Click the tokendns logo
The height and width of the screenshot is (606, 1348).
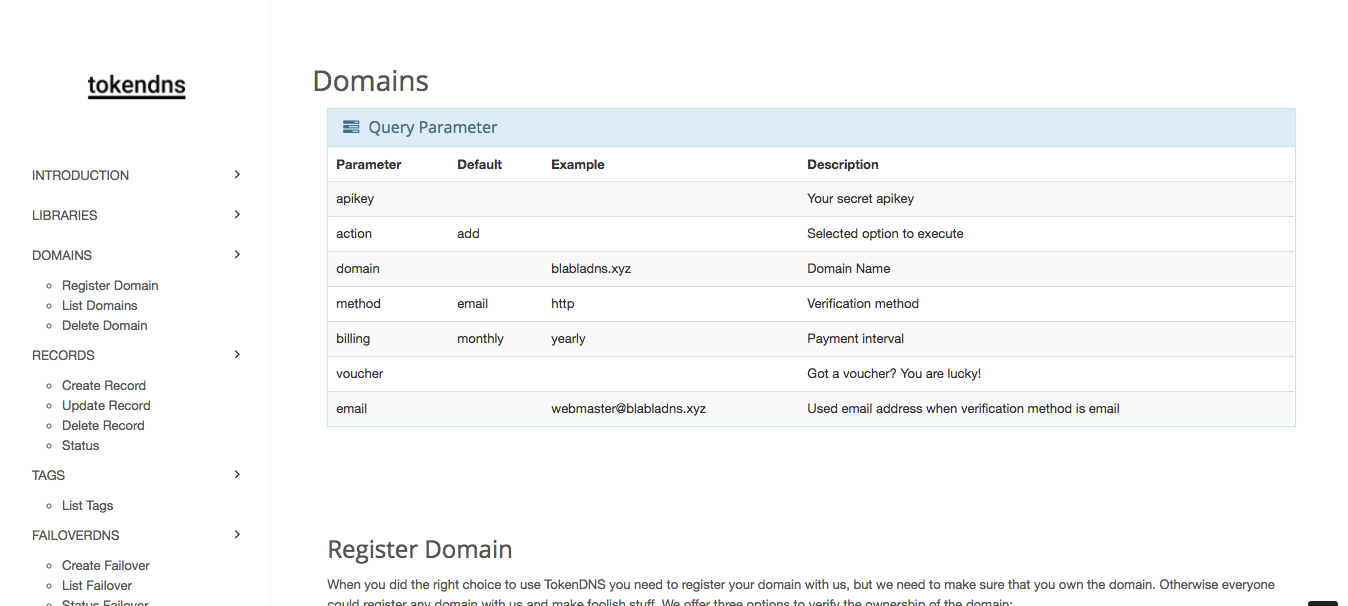coord(137,87)
